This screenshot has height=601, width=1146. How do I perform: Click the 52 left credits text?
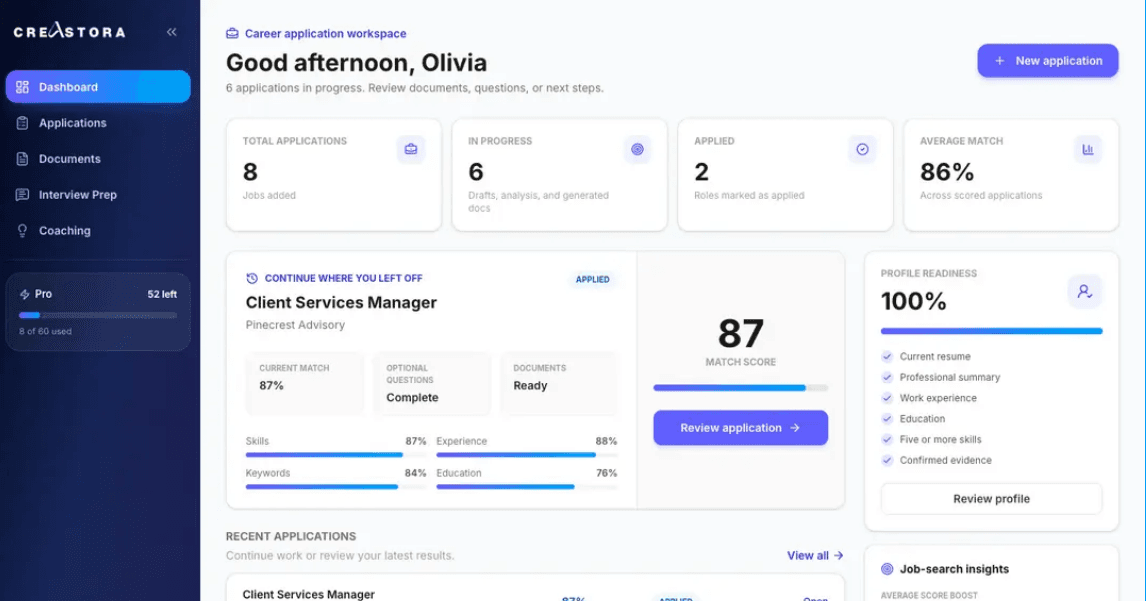[x=162, y=294]
